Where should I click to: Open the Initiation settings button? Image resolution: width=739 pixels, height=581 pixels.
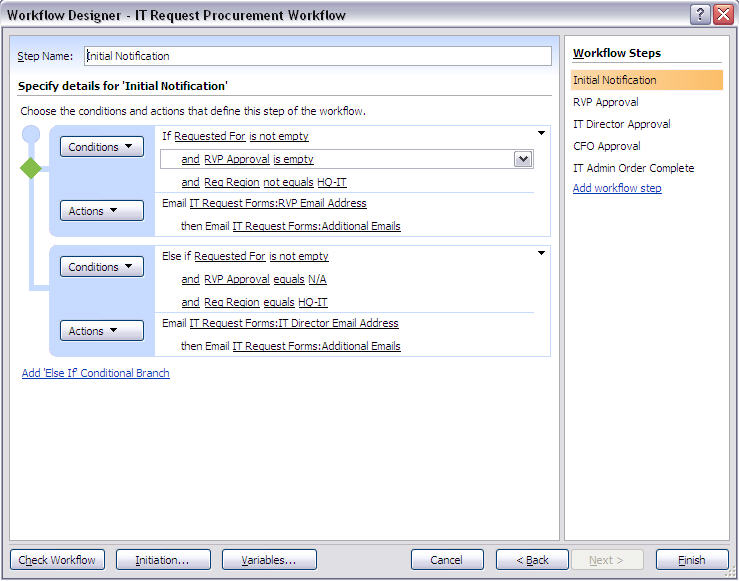point(163,560)
